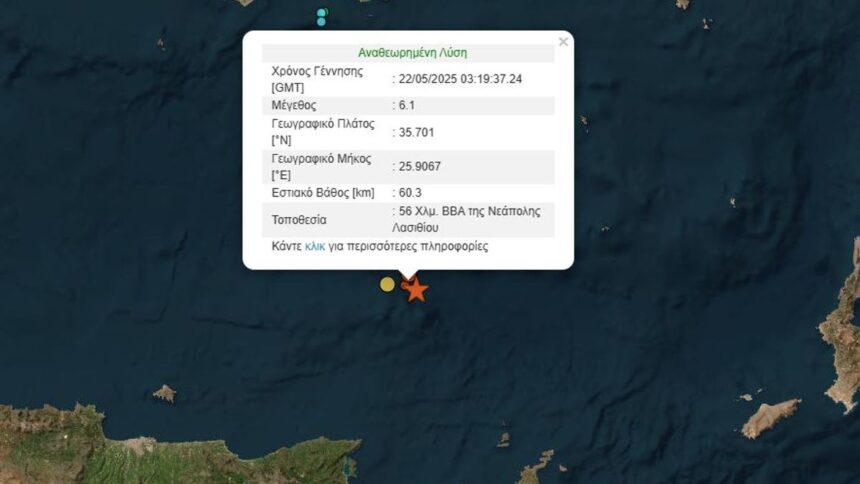Click the small island north of Crete
This screenshot has height=484, width=860.
tap(164, 393)
